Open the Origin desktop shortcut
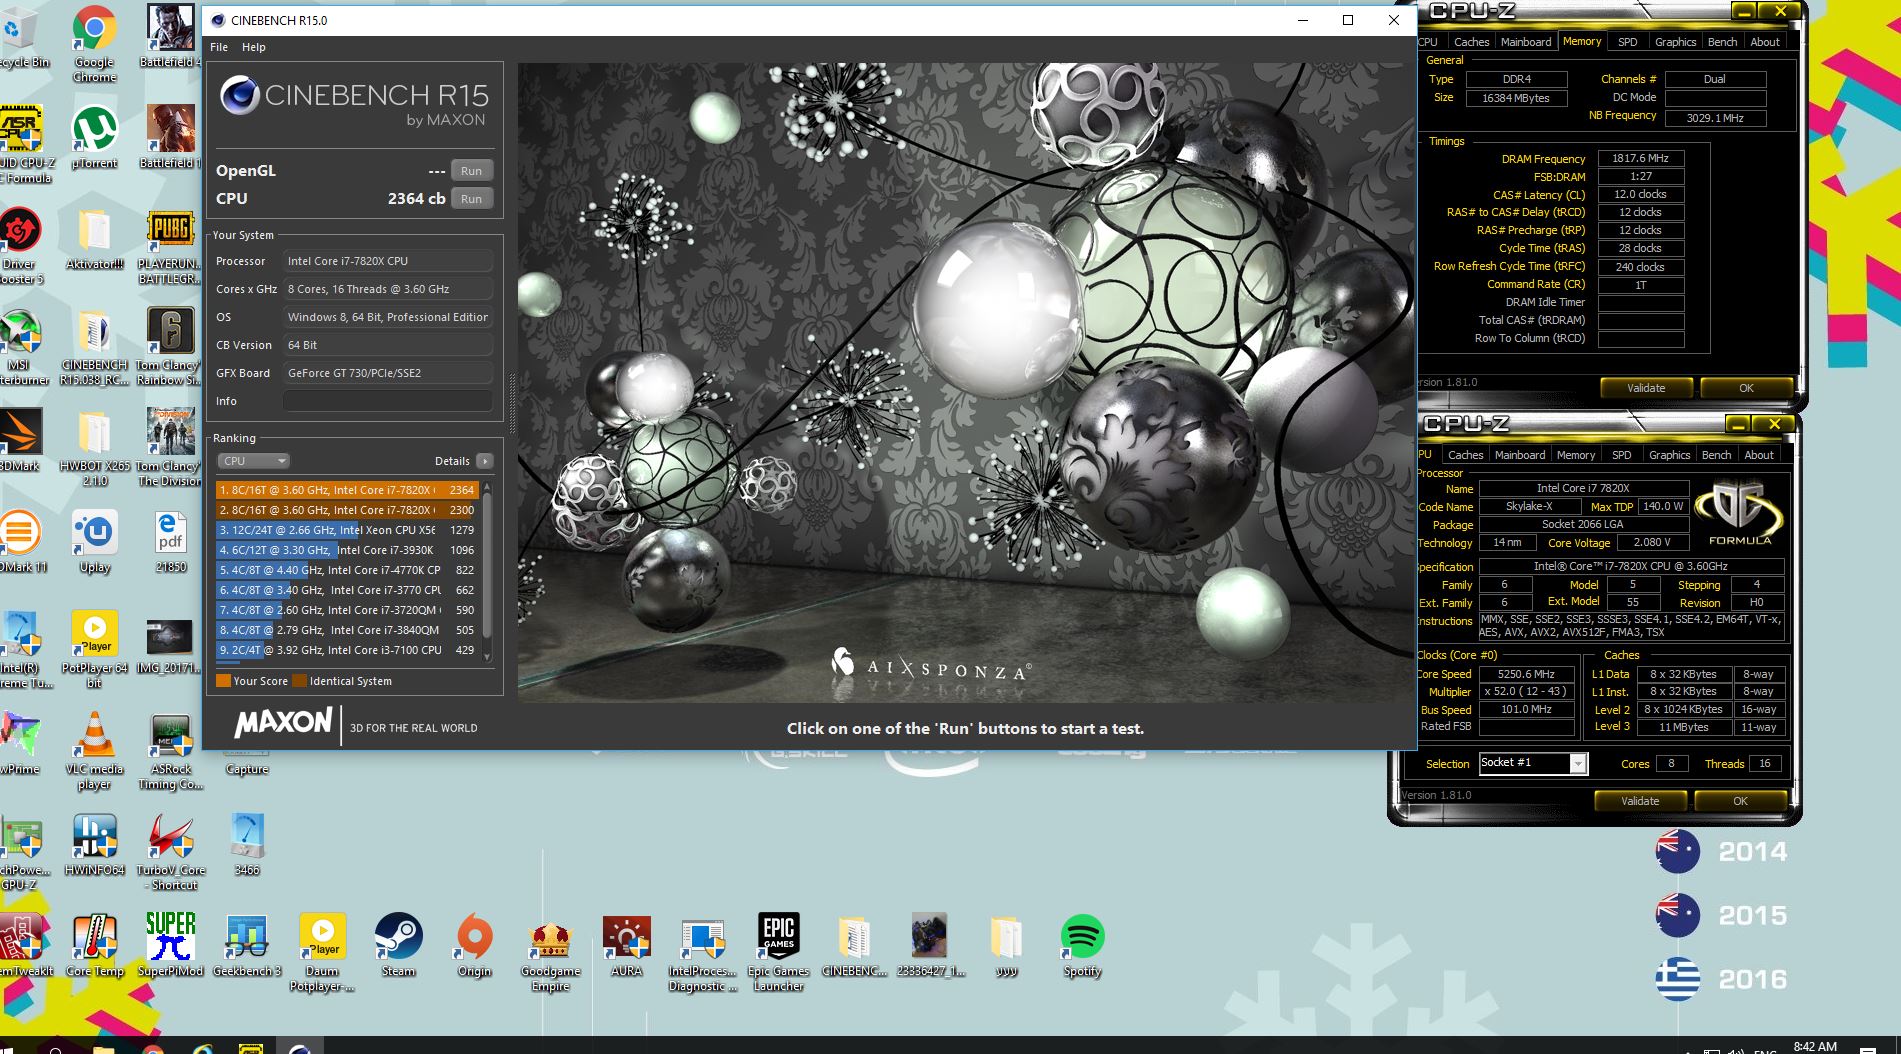The width and height of the screenshot is (1901, 1054). coord(474,945)
